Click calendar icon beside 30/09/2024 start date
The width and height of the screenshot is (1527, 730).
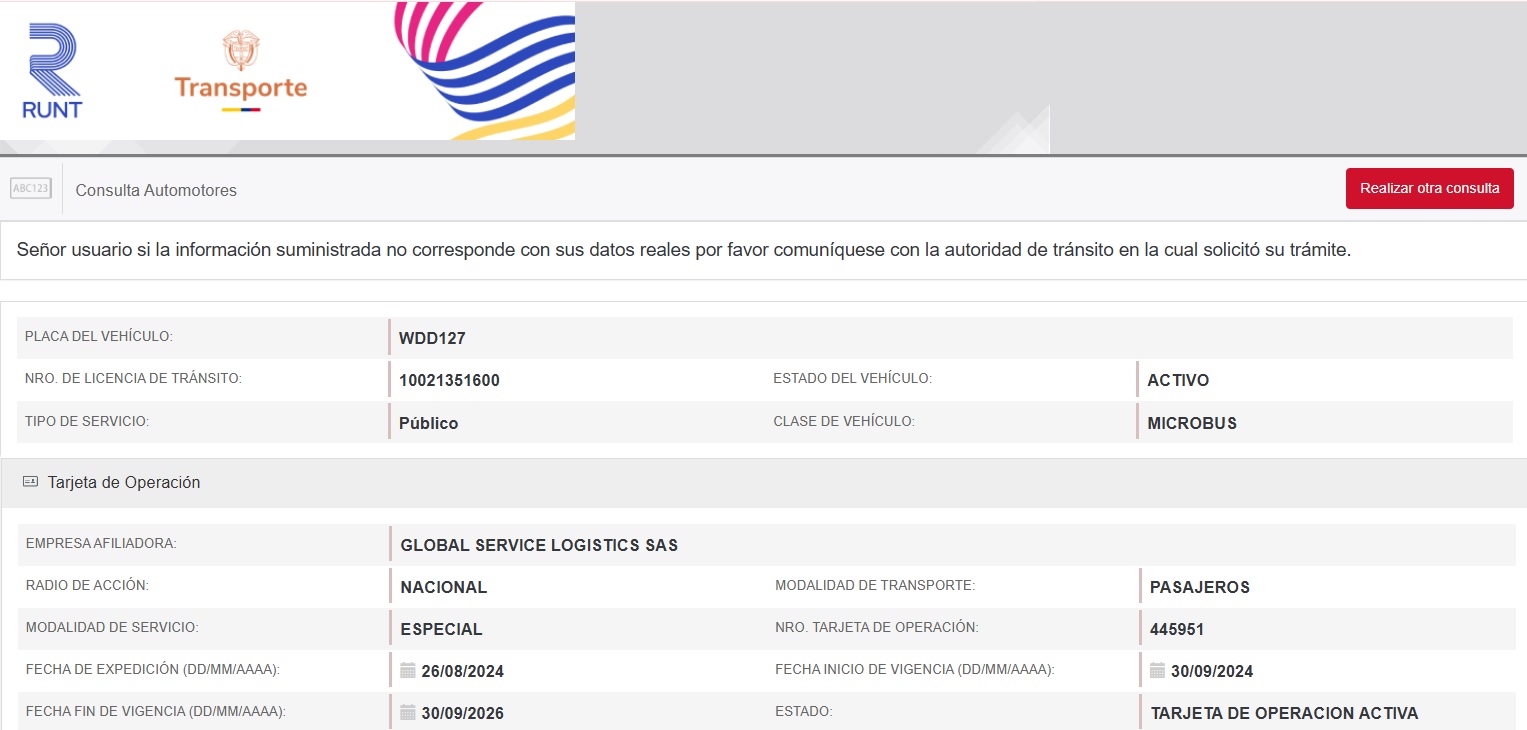click(1157, 670)
